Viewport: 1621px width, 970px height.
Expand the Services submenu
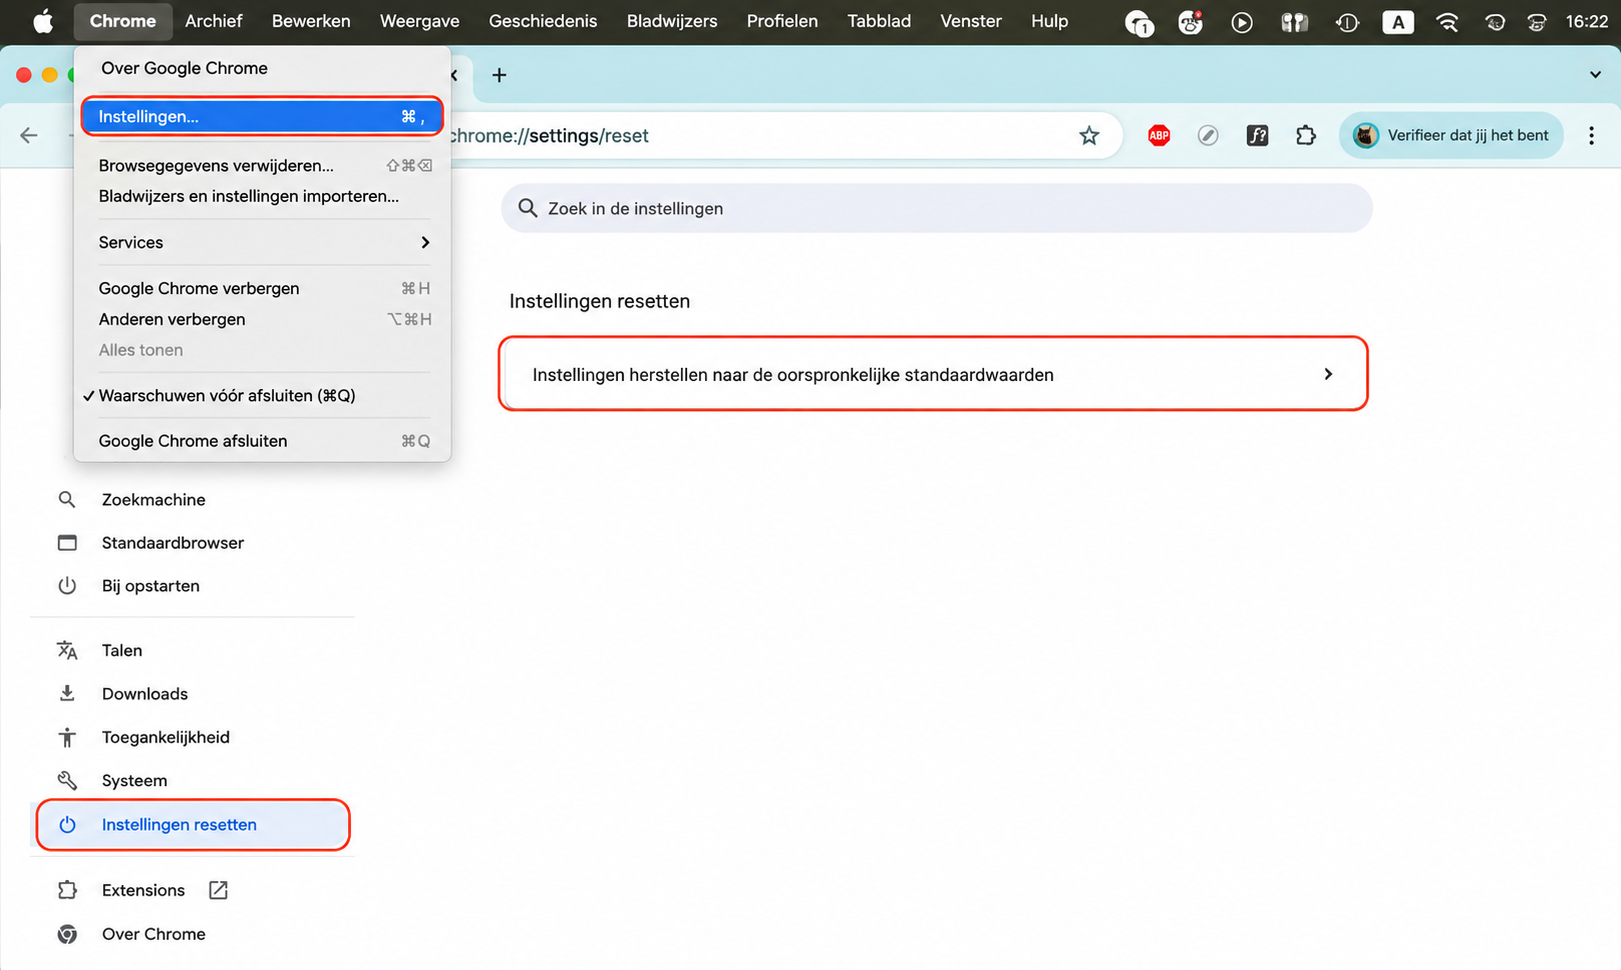coord(262,242)
